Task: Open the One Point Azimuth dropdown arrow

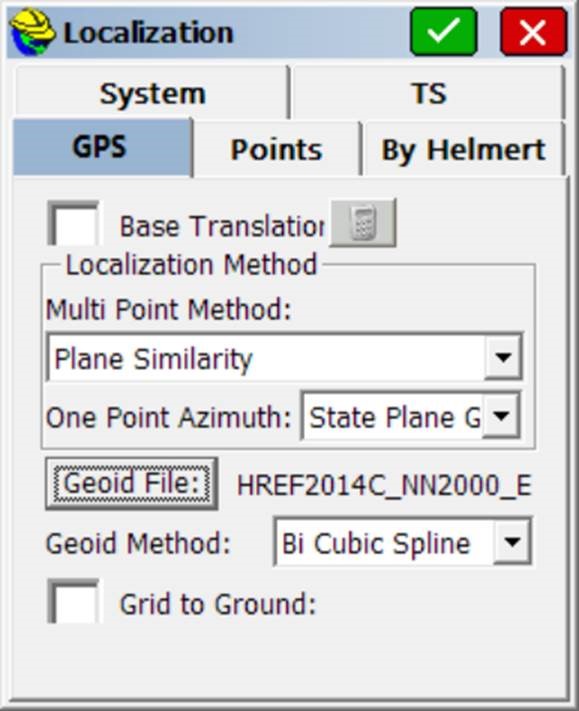Action: pyautogui.click(x=501, y=416)
